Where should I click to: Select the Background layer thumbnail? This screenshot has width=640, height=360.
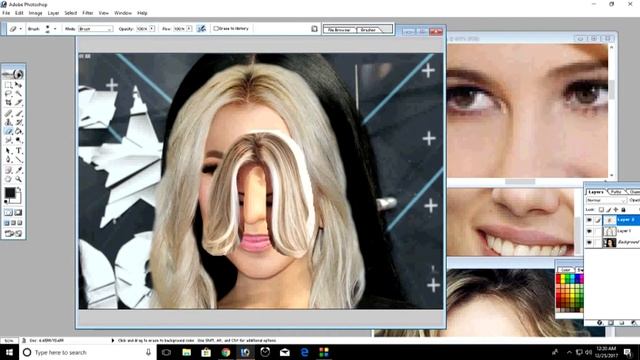[x=609, y=242]
